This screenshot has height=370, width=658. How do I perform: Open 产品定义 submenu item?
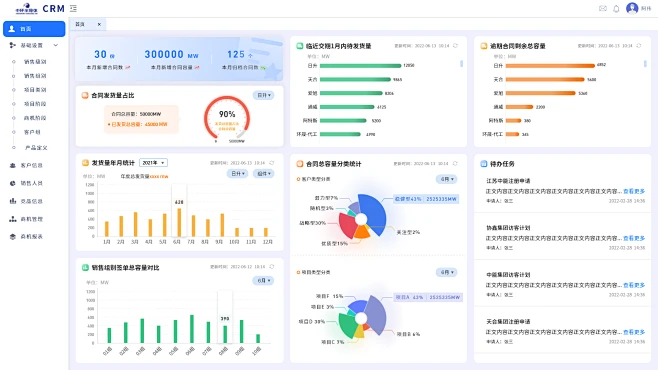click(x=36, y=148)
